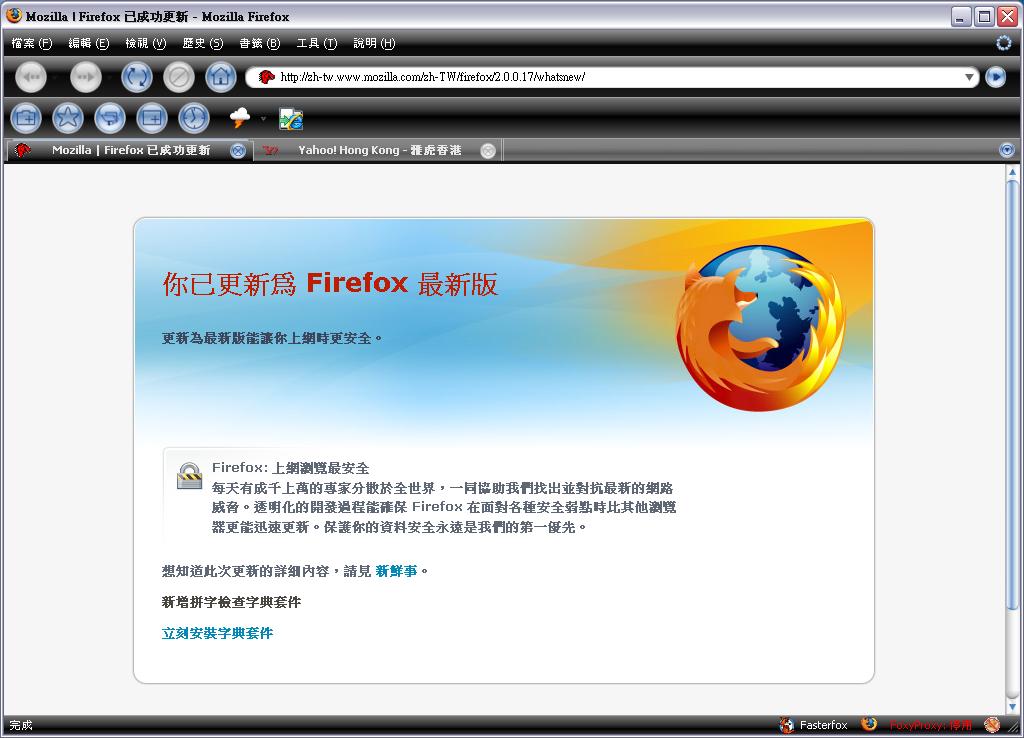Viewport: 1024px width, 738px height.
Task: Click the Forward navigation button
Action: coord(86,78)
